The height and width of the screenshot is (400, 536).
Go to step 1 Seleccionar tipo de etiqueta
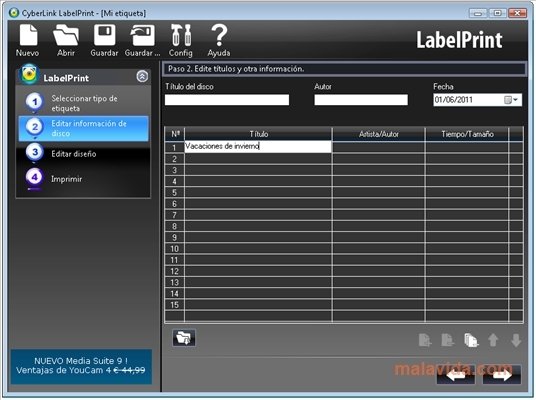tap(84, 103)
